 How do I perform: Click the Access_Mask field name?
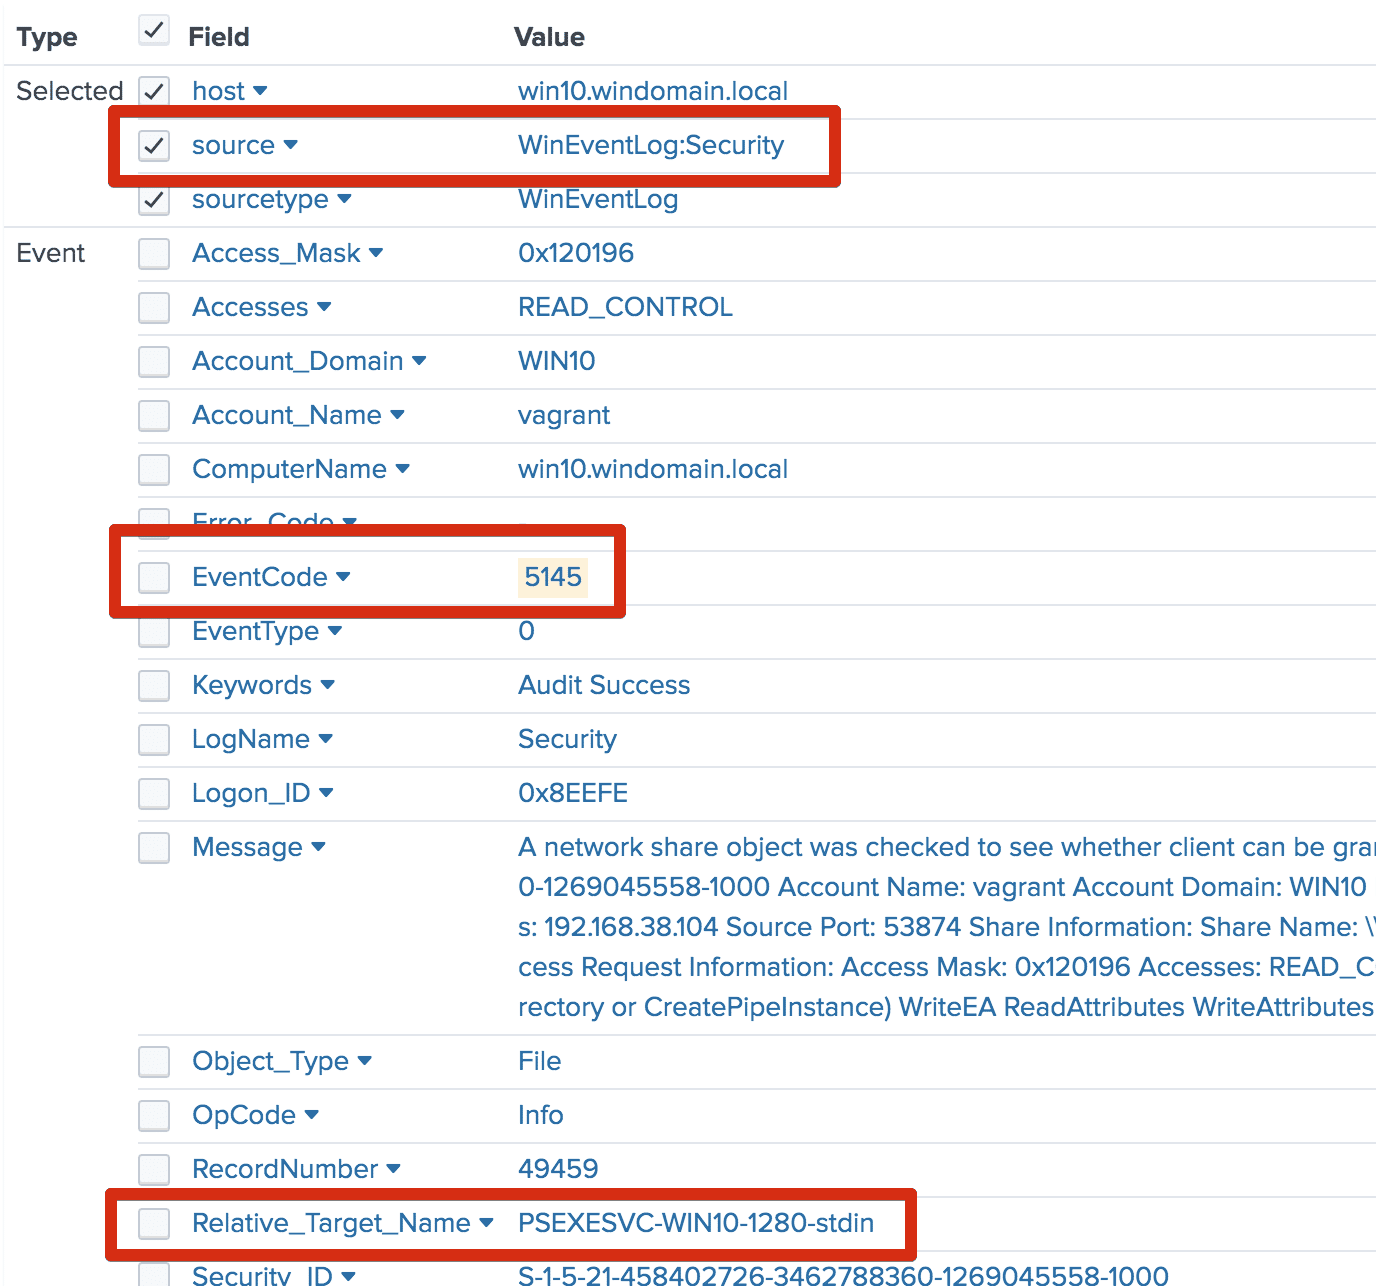[x=276, y=253]
